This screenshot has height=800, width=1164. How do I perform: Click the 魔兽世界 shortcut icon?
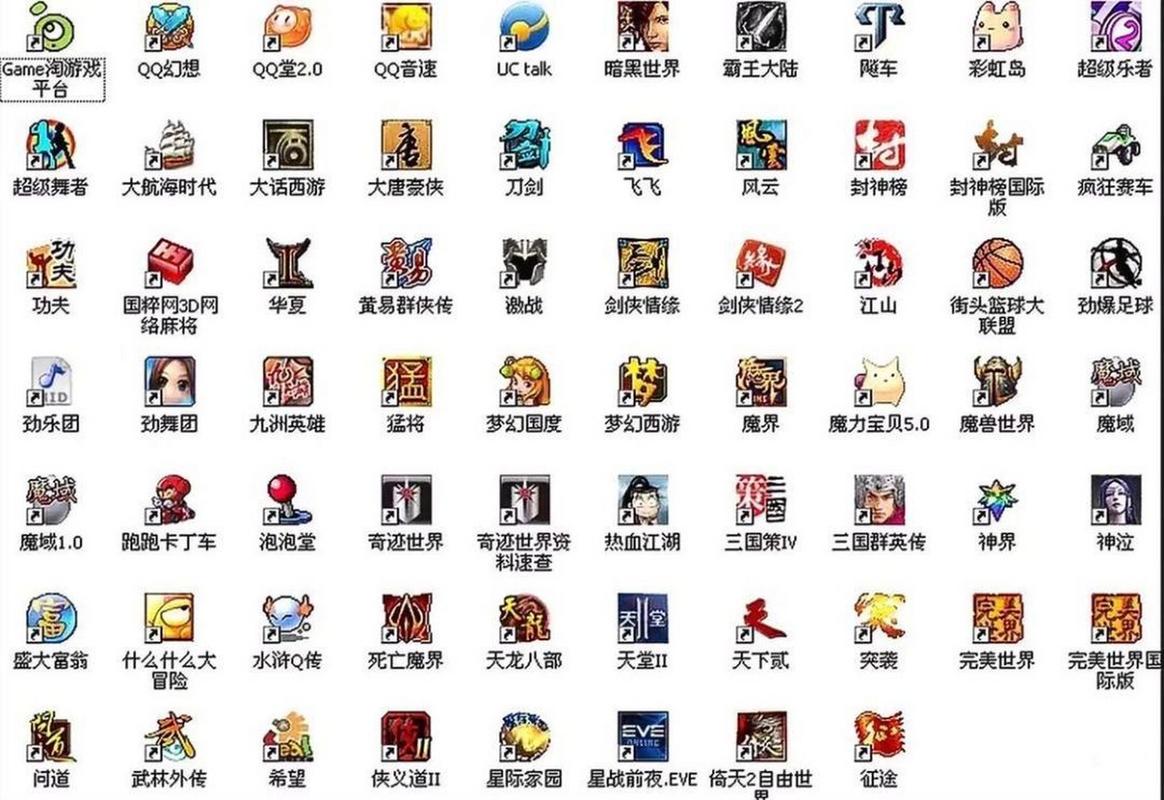point(996,382)
